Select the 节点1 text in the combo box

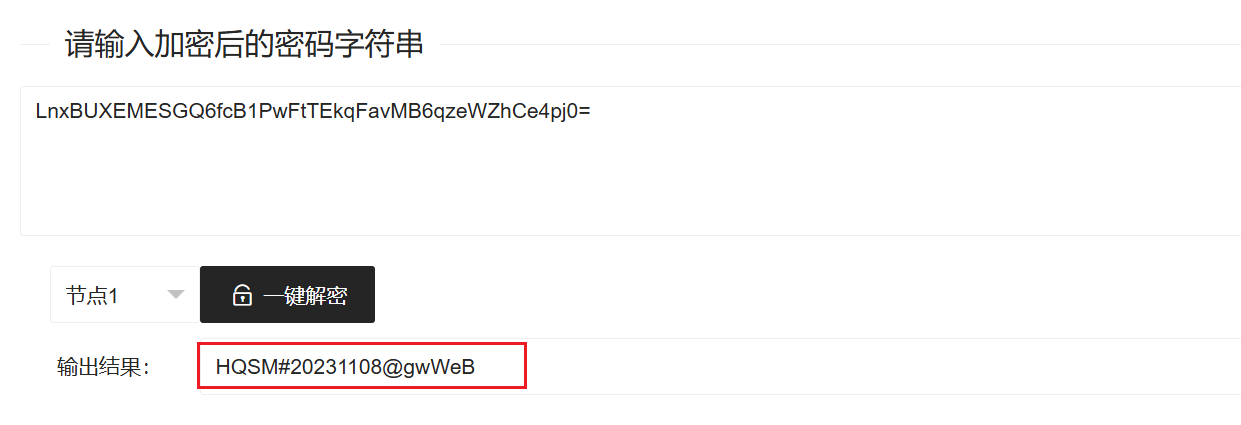click(92, 296)
